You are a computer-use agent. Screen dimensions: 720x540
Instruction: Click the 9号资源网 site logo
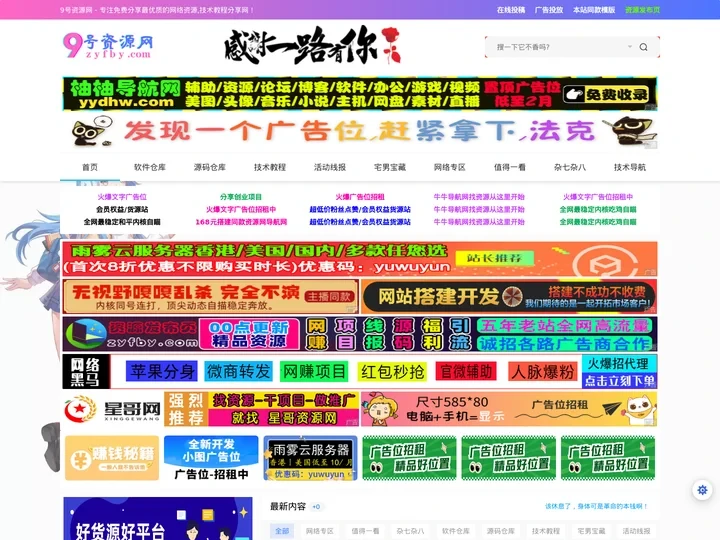108,46
